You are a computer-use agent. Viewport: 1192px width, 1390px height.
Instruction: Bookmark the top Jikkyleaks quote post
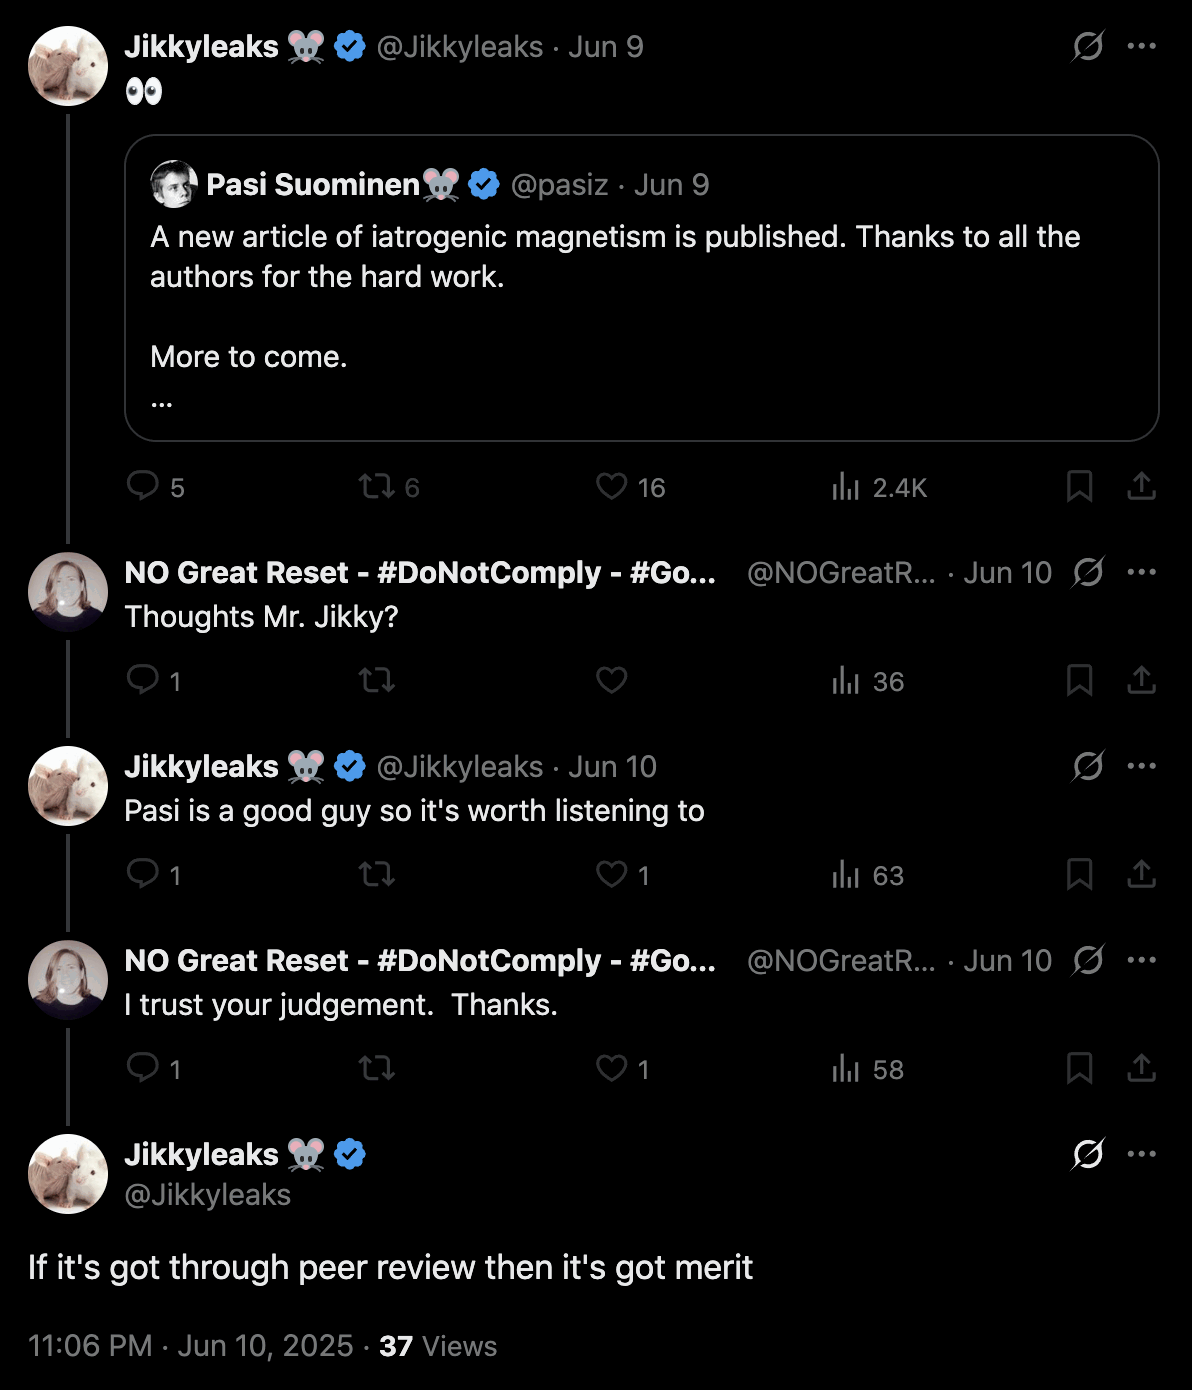[1079, 487]
